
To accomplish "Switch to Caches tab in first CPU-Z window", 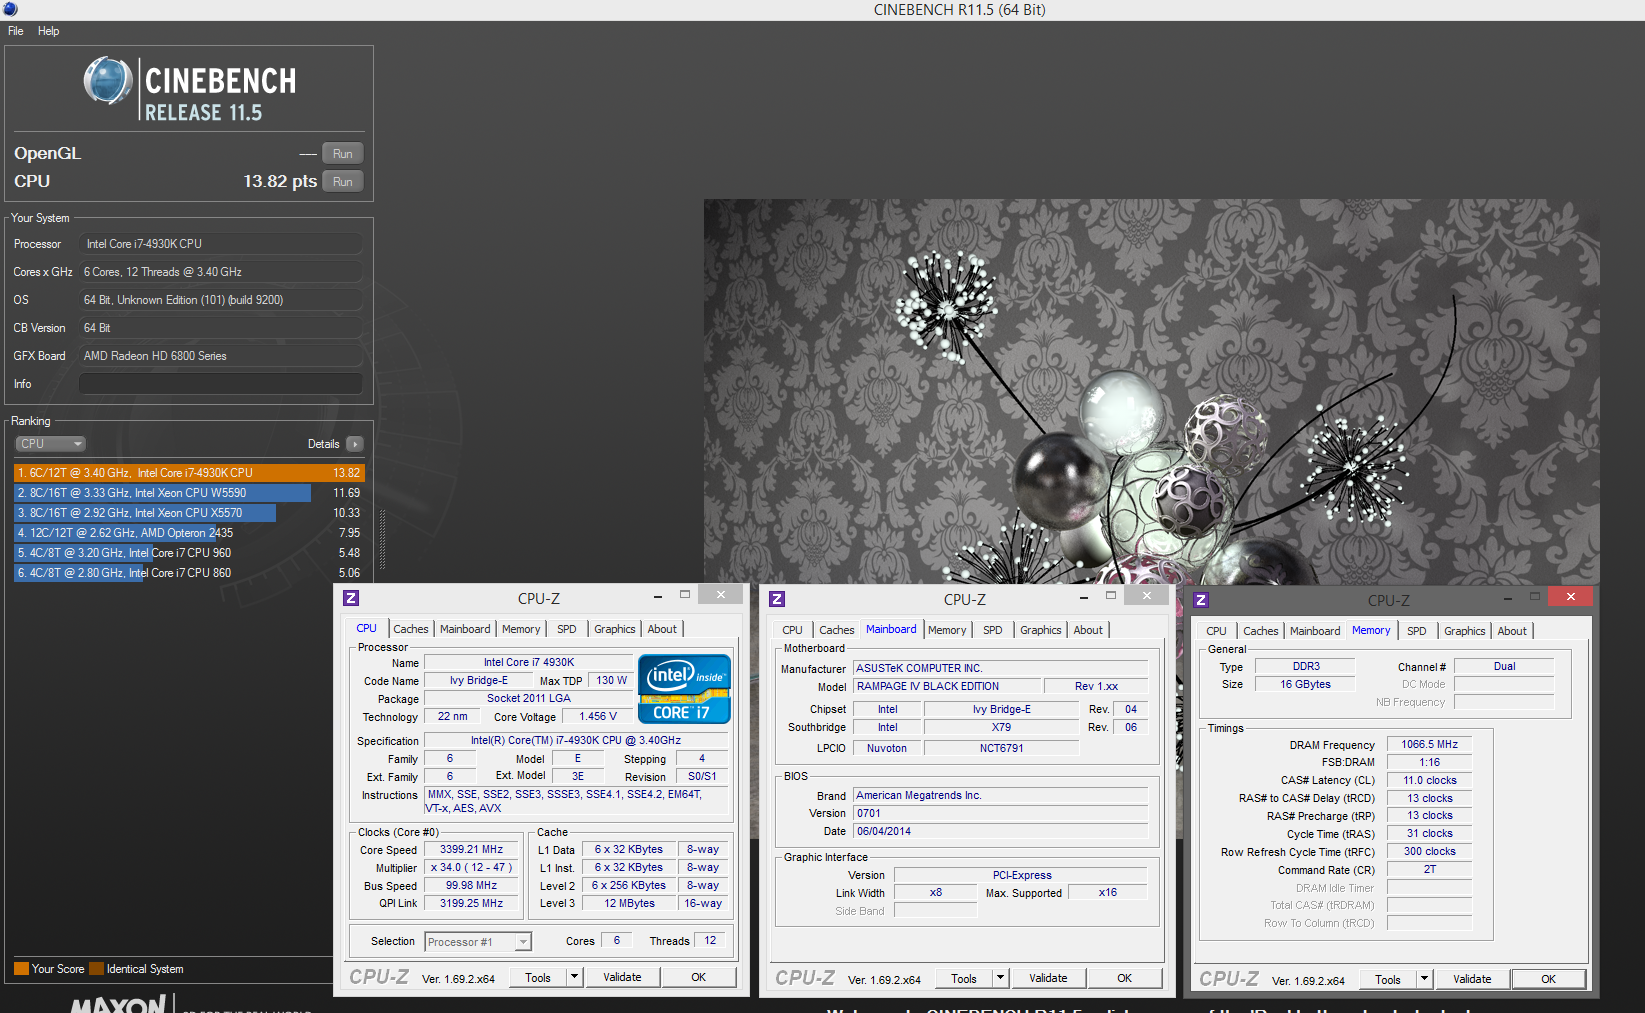I will pyautogui.click(x=411, y=629).
